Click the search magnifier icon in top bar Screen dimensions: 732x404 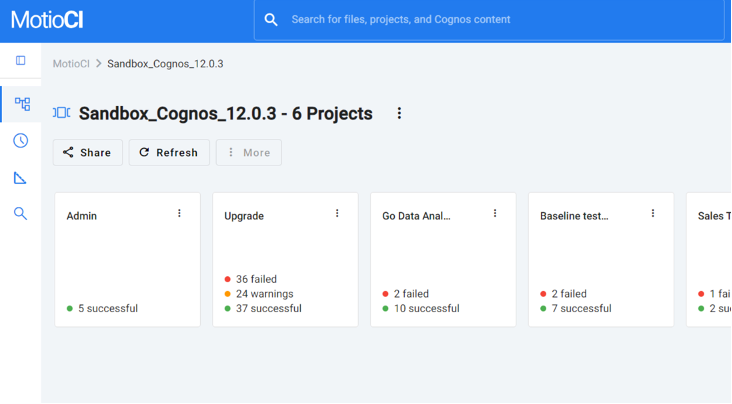(271, 20)
